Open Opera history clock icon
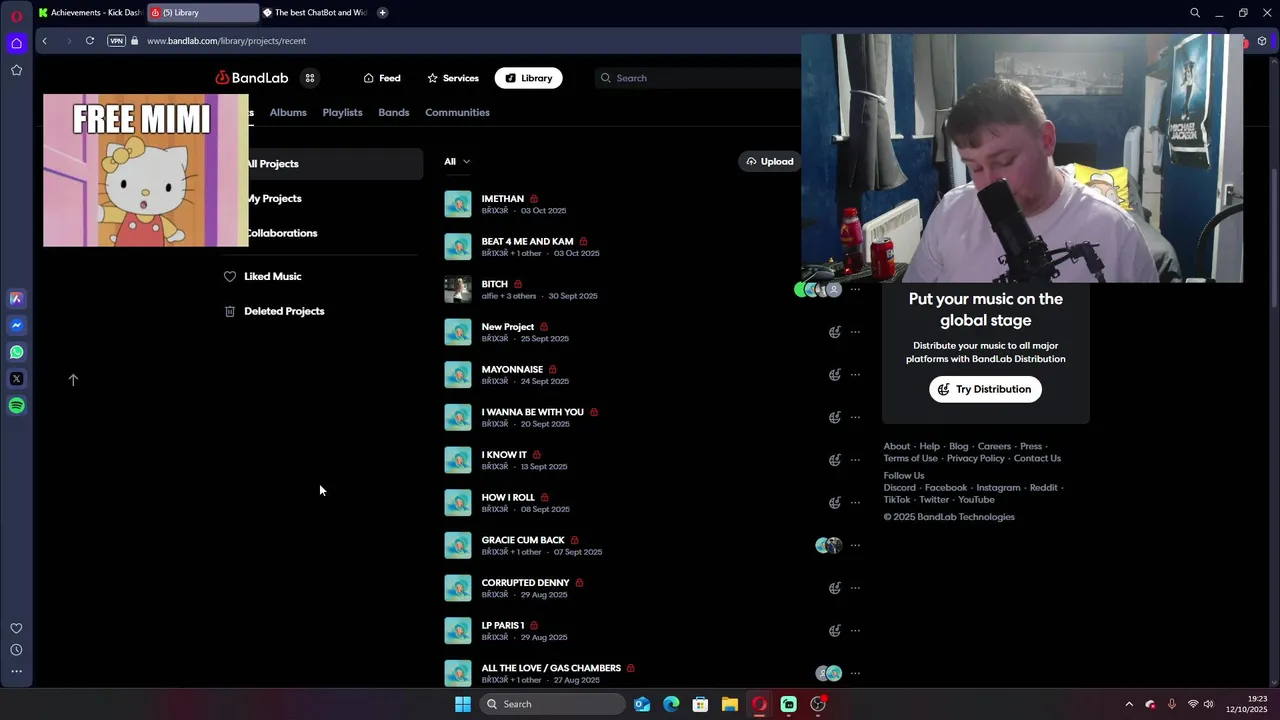This screenshot has width=1280, height=720. [16, 650]
